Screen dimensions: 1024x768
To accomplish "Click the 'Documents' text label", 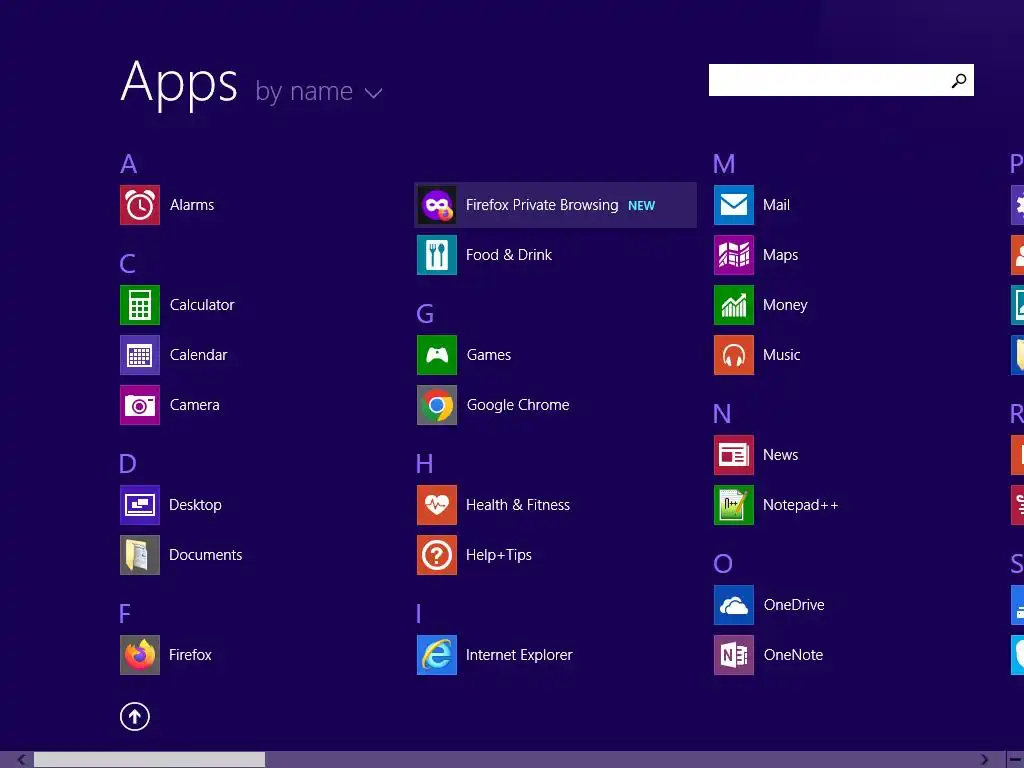I will click(206, 555).
